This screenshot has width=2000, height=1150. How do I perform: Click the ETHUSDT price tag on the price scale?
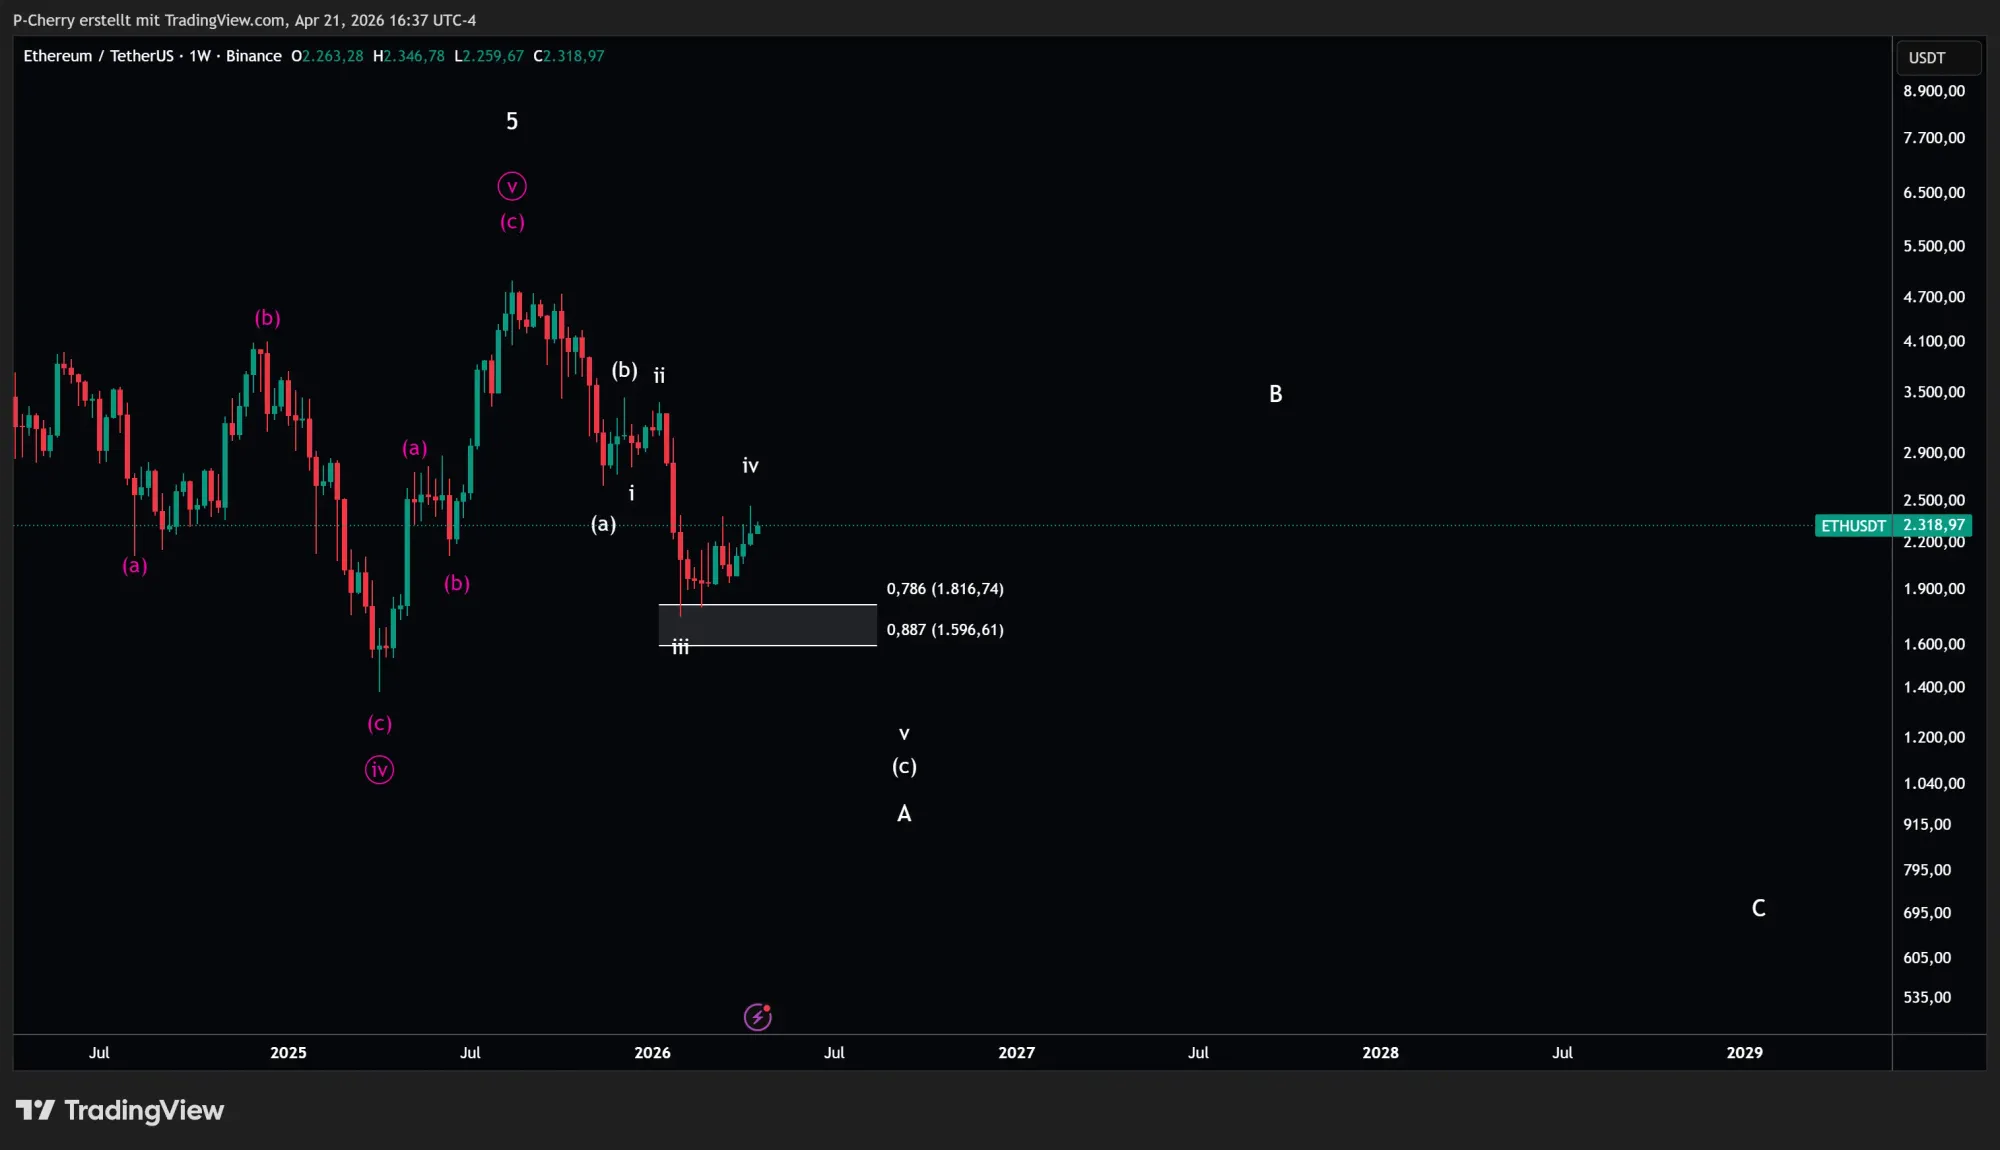1852,525
